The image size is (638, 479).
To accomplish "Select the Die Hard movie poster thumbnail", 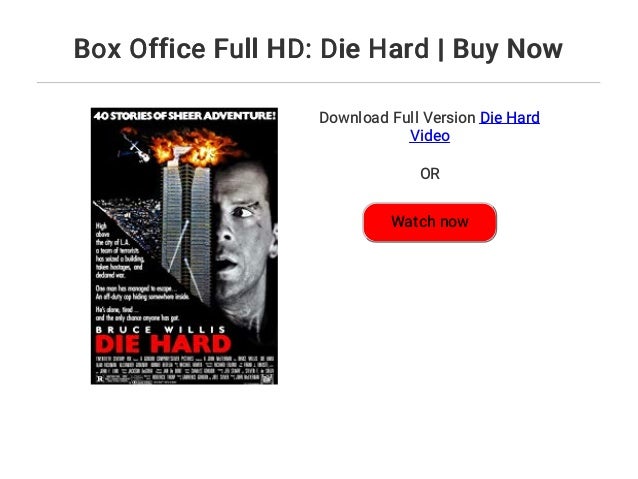I will [x=184, y=246].
